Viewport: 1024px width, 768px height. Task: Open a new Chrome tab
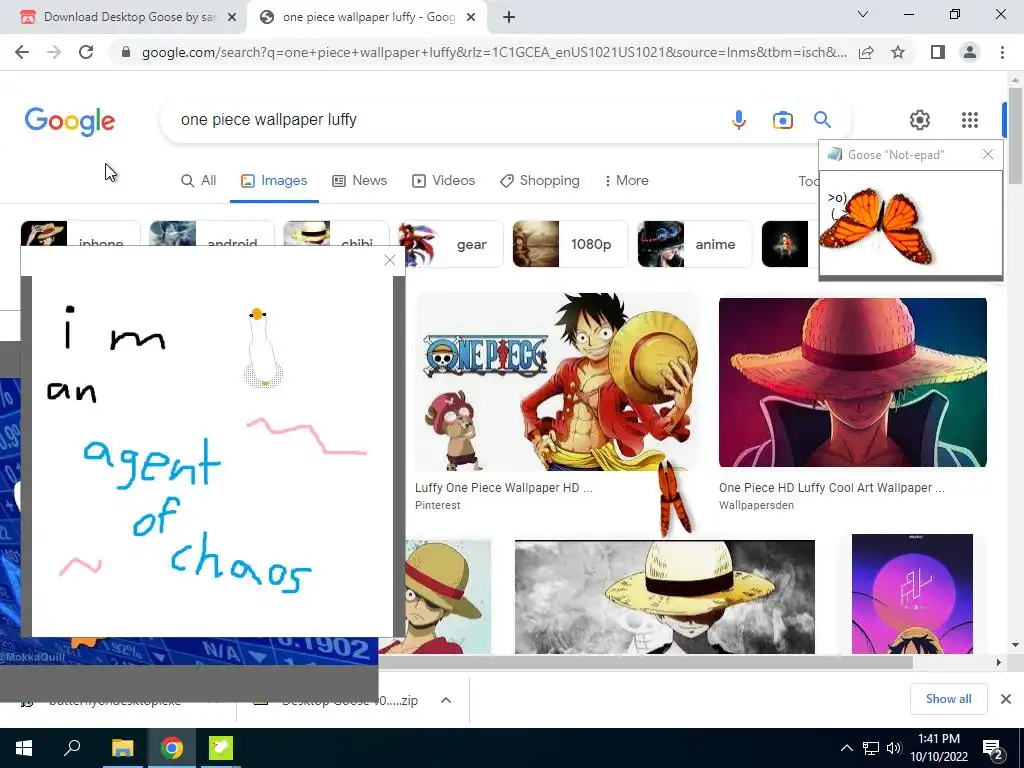point(509,17)
